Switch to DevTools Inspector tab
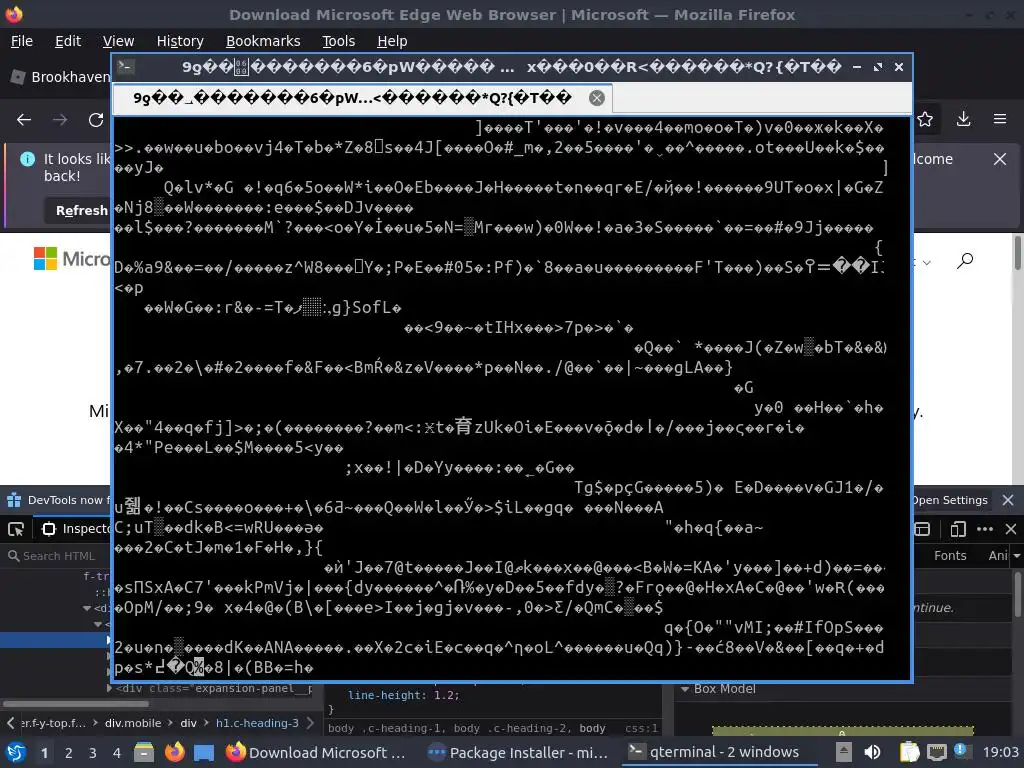 point(75,528)
